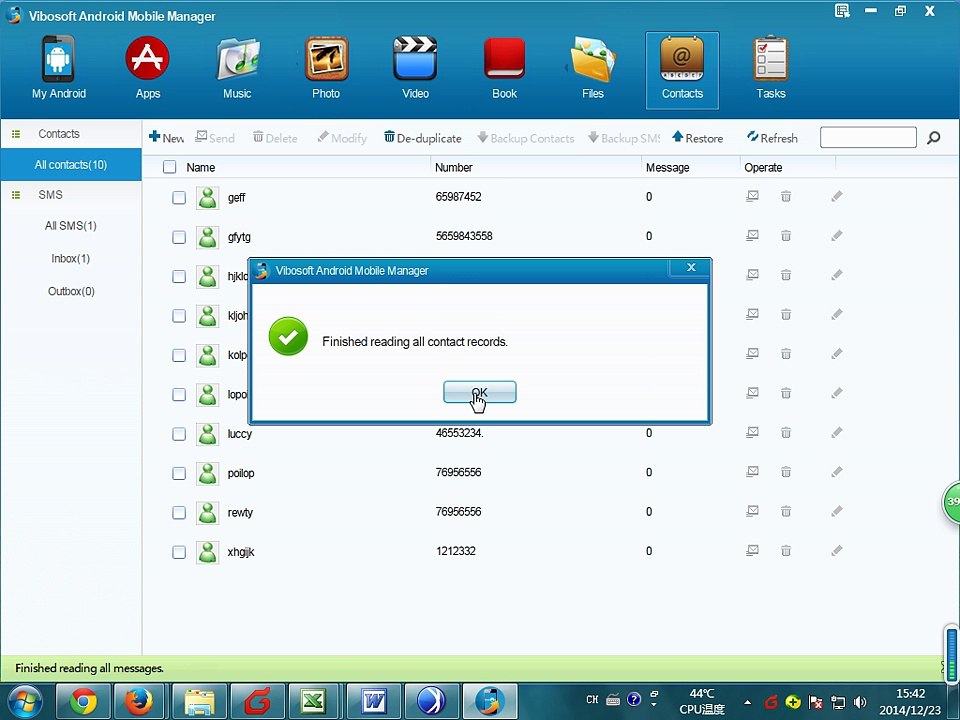
Task: Toggle the select-all Name checkbox
Action: [x=170, y=167]
